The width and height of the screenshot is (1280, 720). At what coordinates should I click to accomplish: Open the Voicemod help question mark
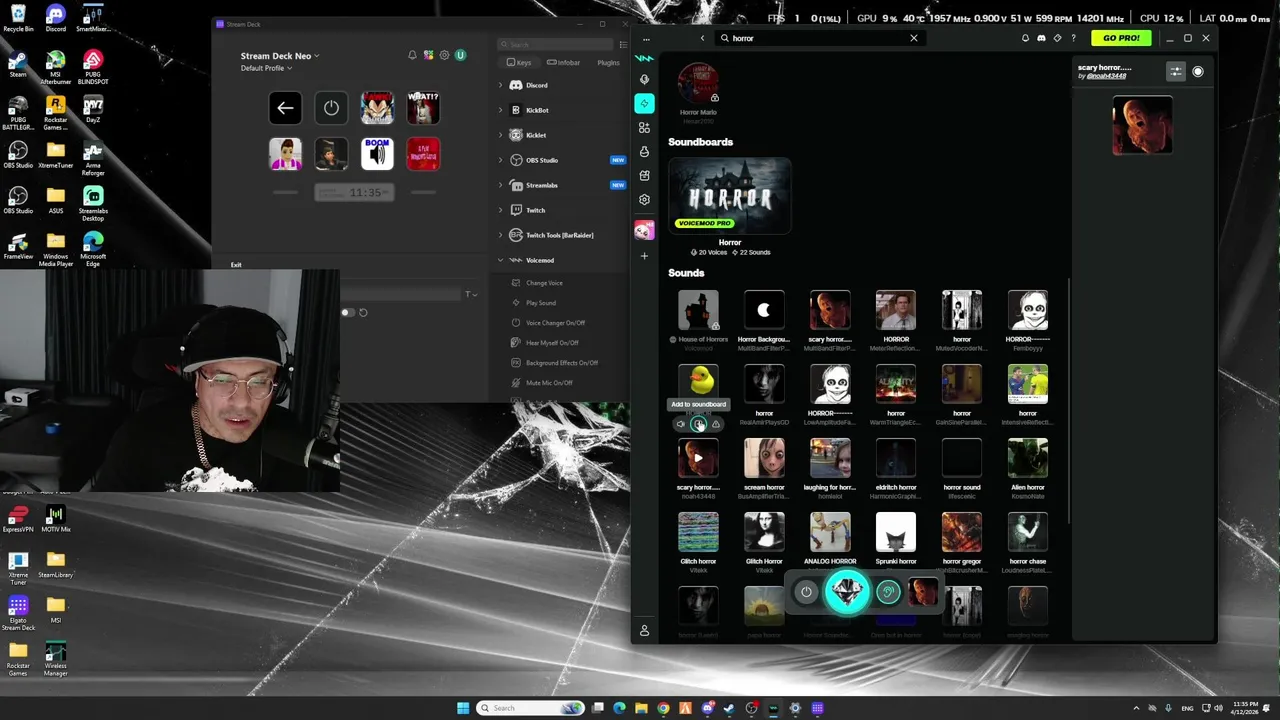(x=1073, y=38)
